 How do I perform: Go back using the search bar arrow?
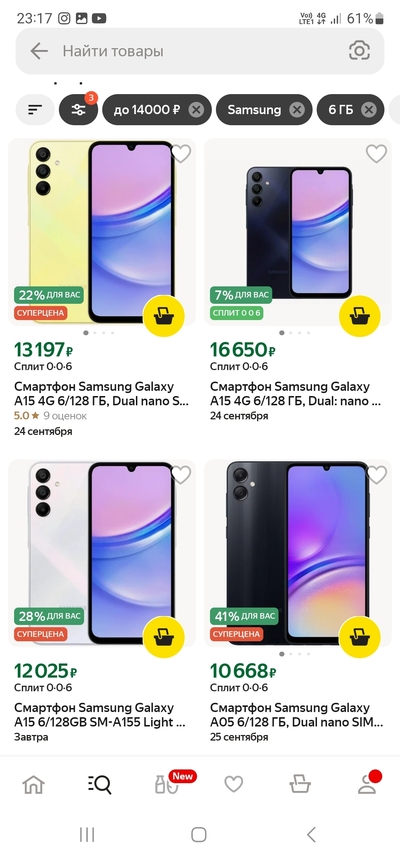39,51
